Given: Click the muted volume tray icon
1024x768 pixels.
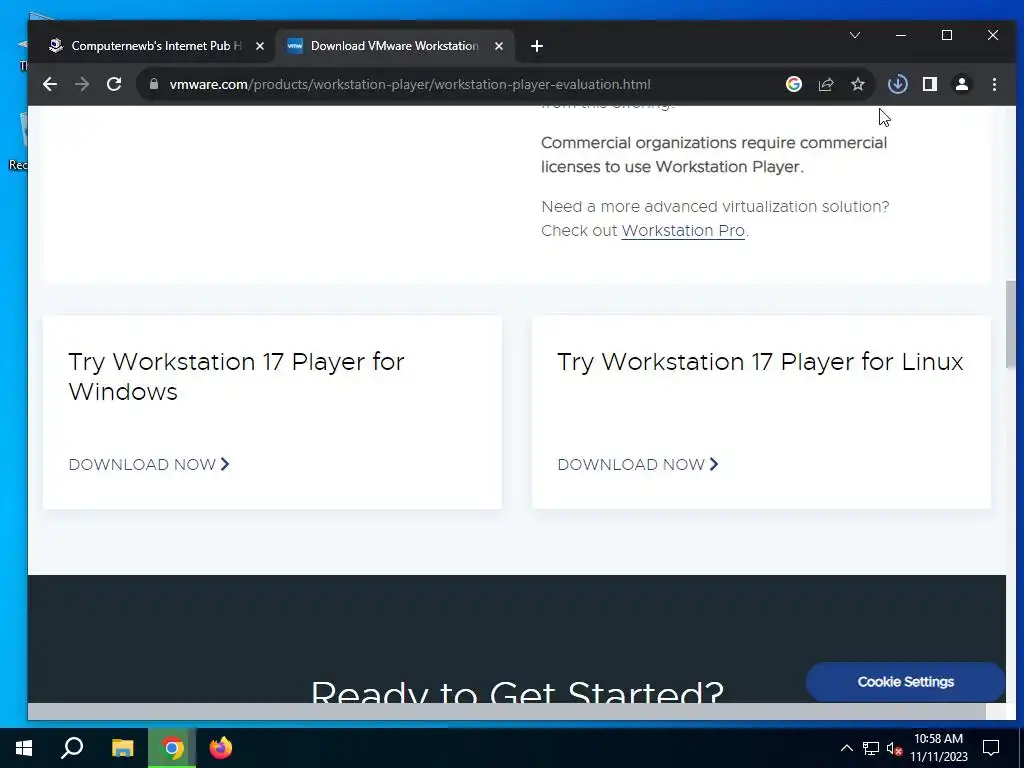Looking at the screenshot, I should tap(894, 748).
